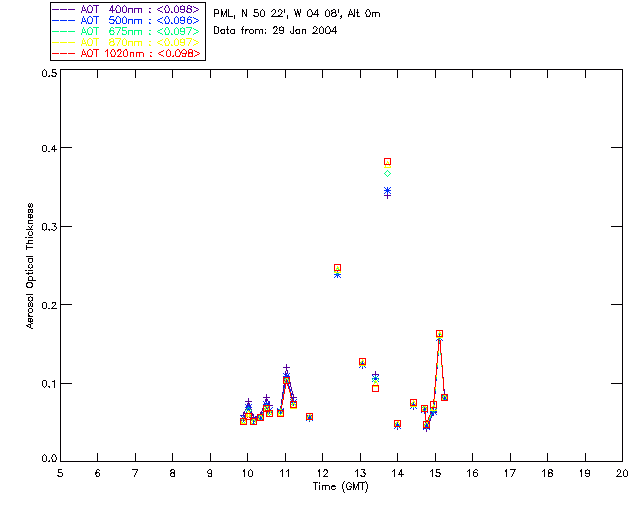The height and width of the screenshot is (512, 640).
Task: Click the y-axis tick label 0.3
Action: point(49,227)
